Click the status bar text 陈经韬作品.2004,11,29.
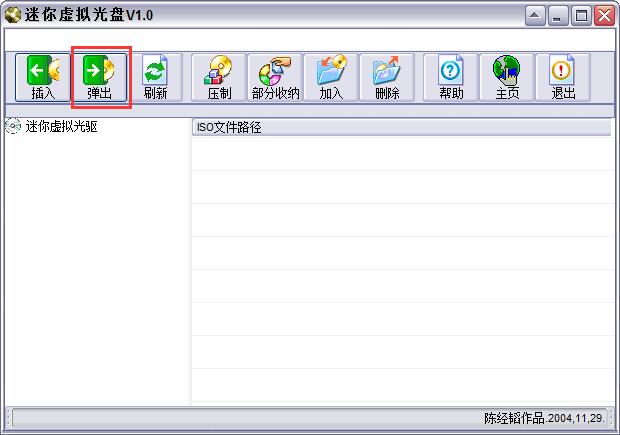620x435 pixels. 544,418
